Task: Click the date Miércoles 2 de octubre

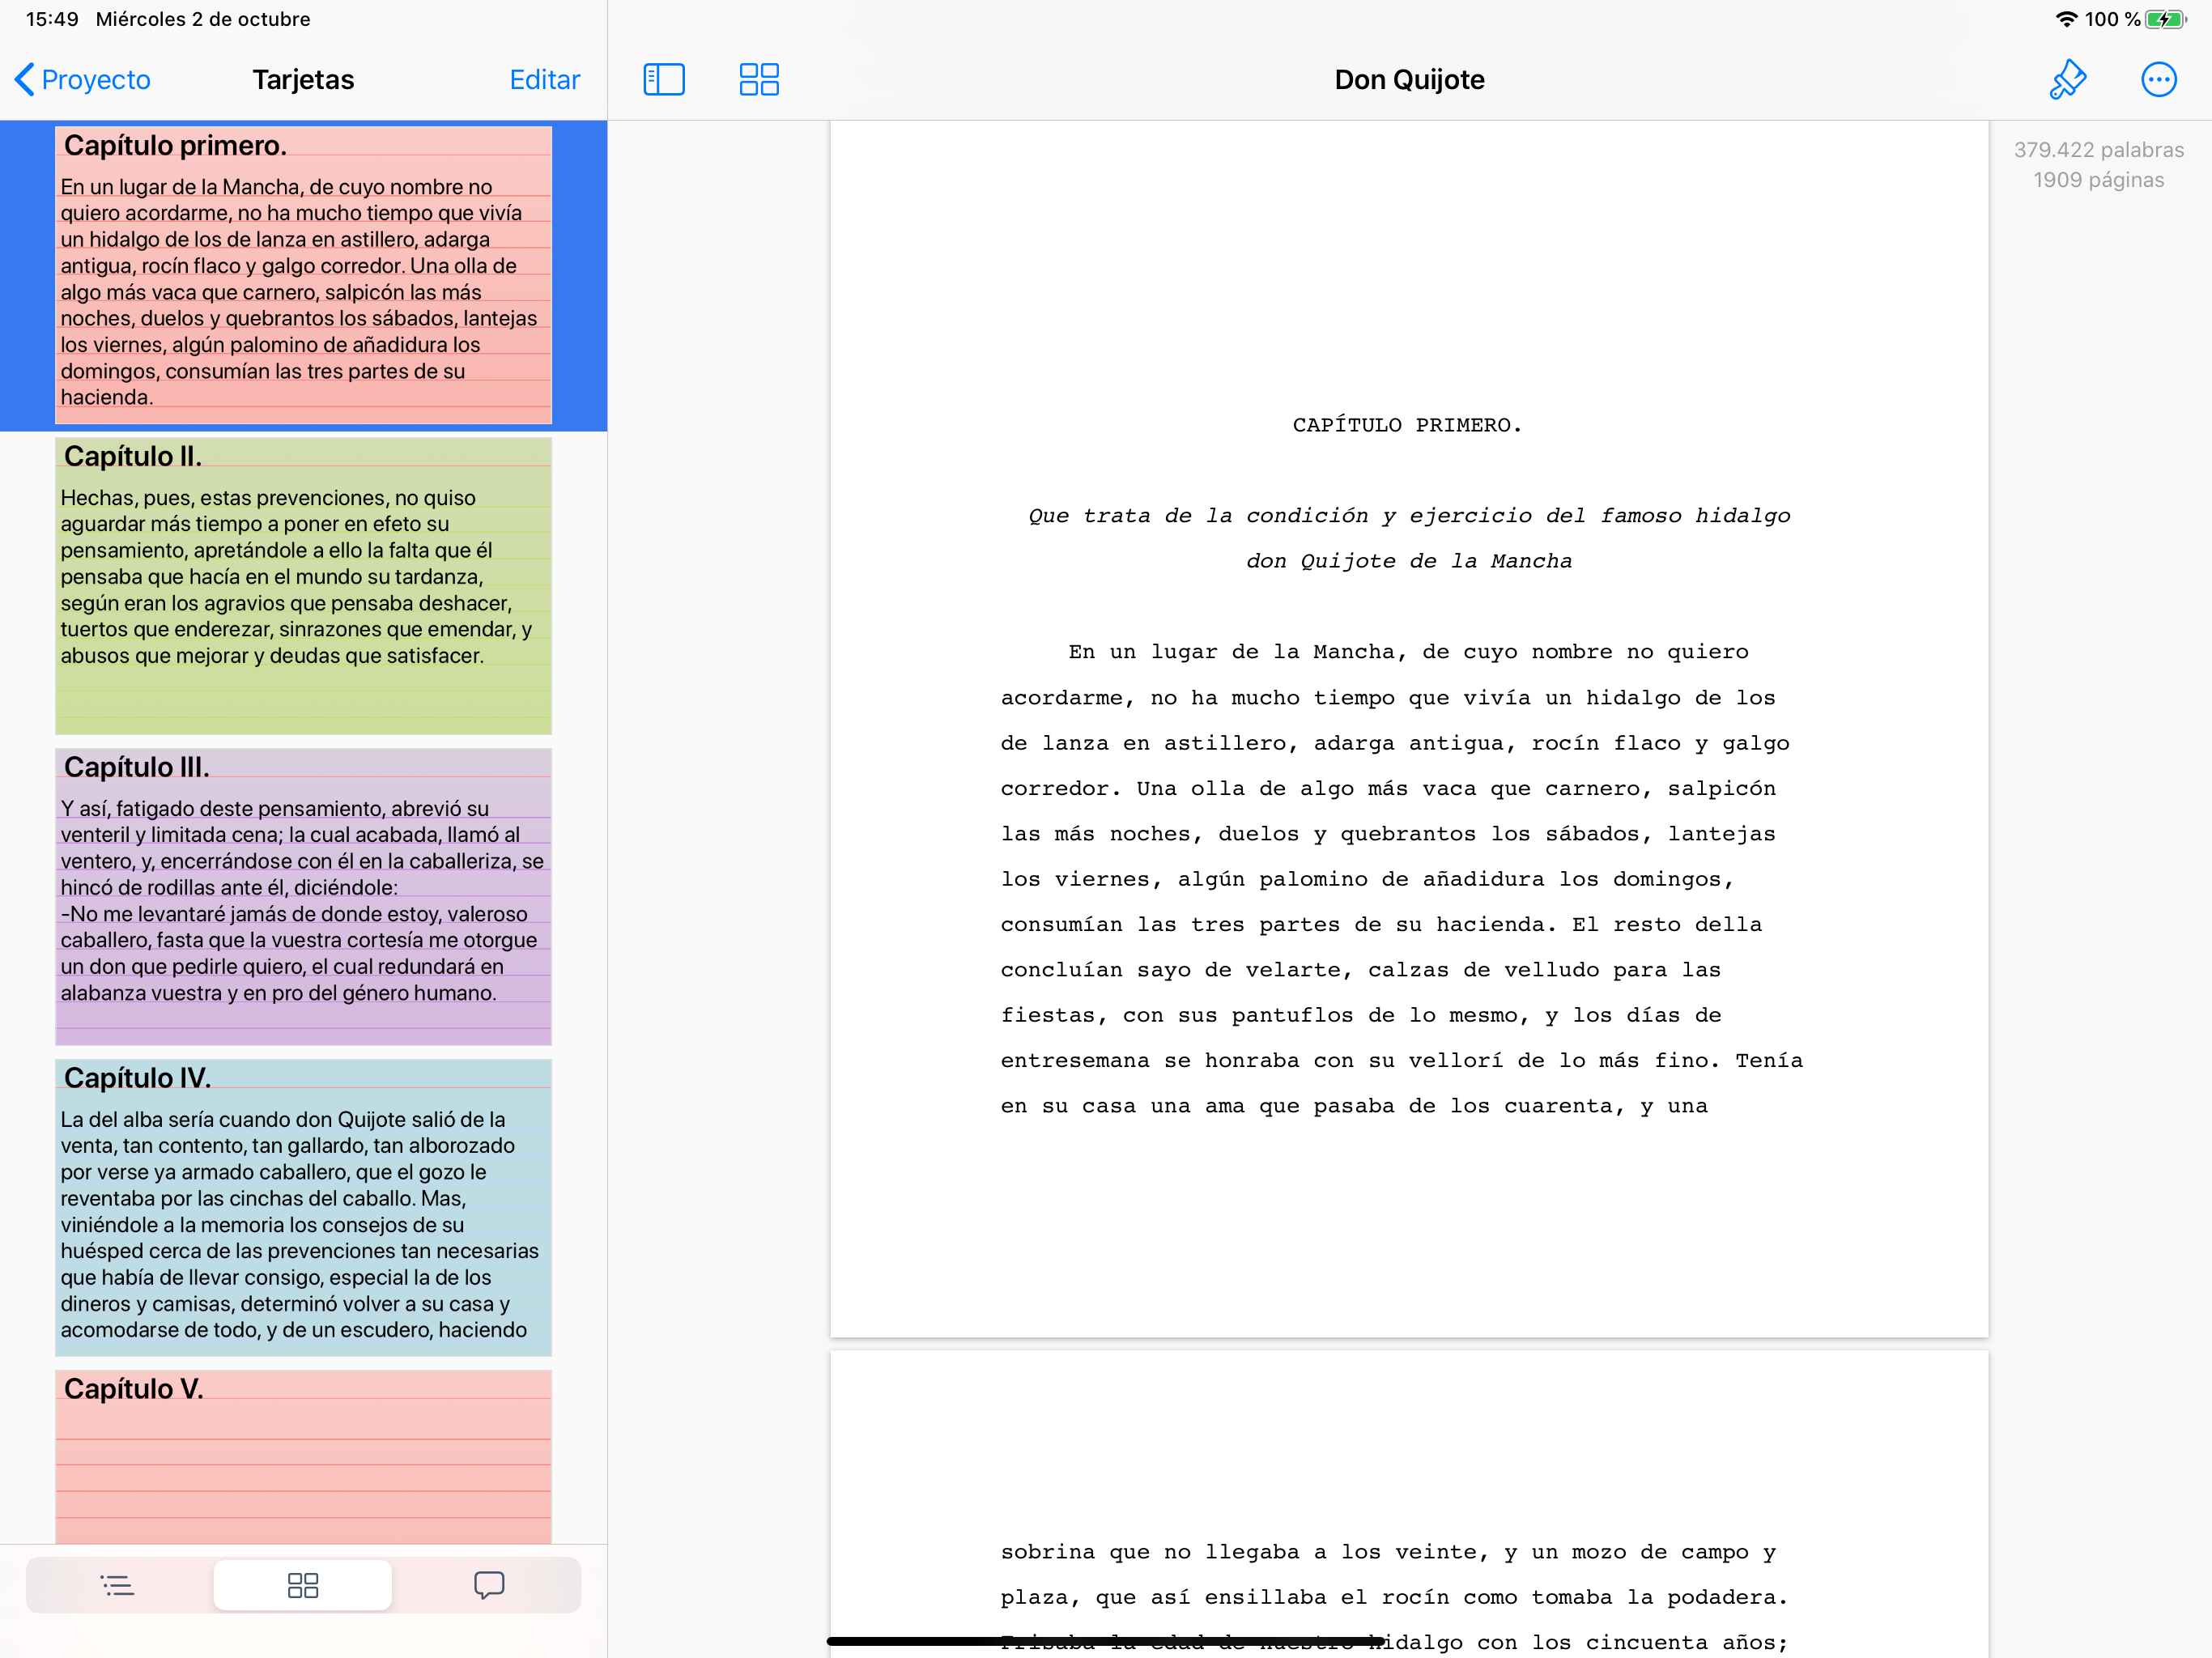Action: [203, 19]
